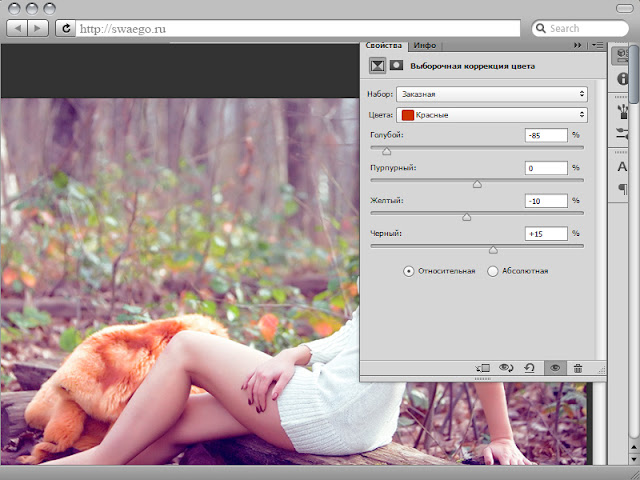The image size is (640, 480).
Task: Toggle adjustment layer visibility eye
Action: pyautogui.click(x=555, y=368)
